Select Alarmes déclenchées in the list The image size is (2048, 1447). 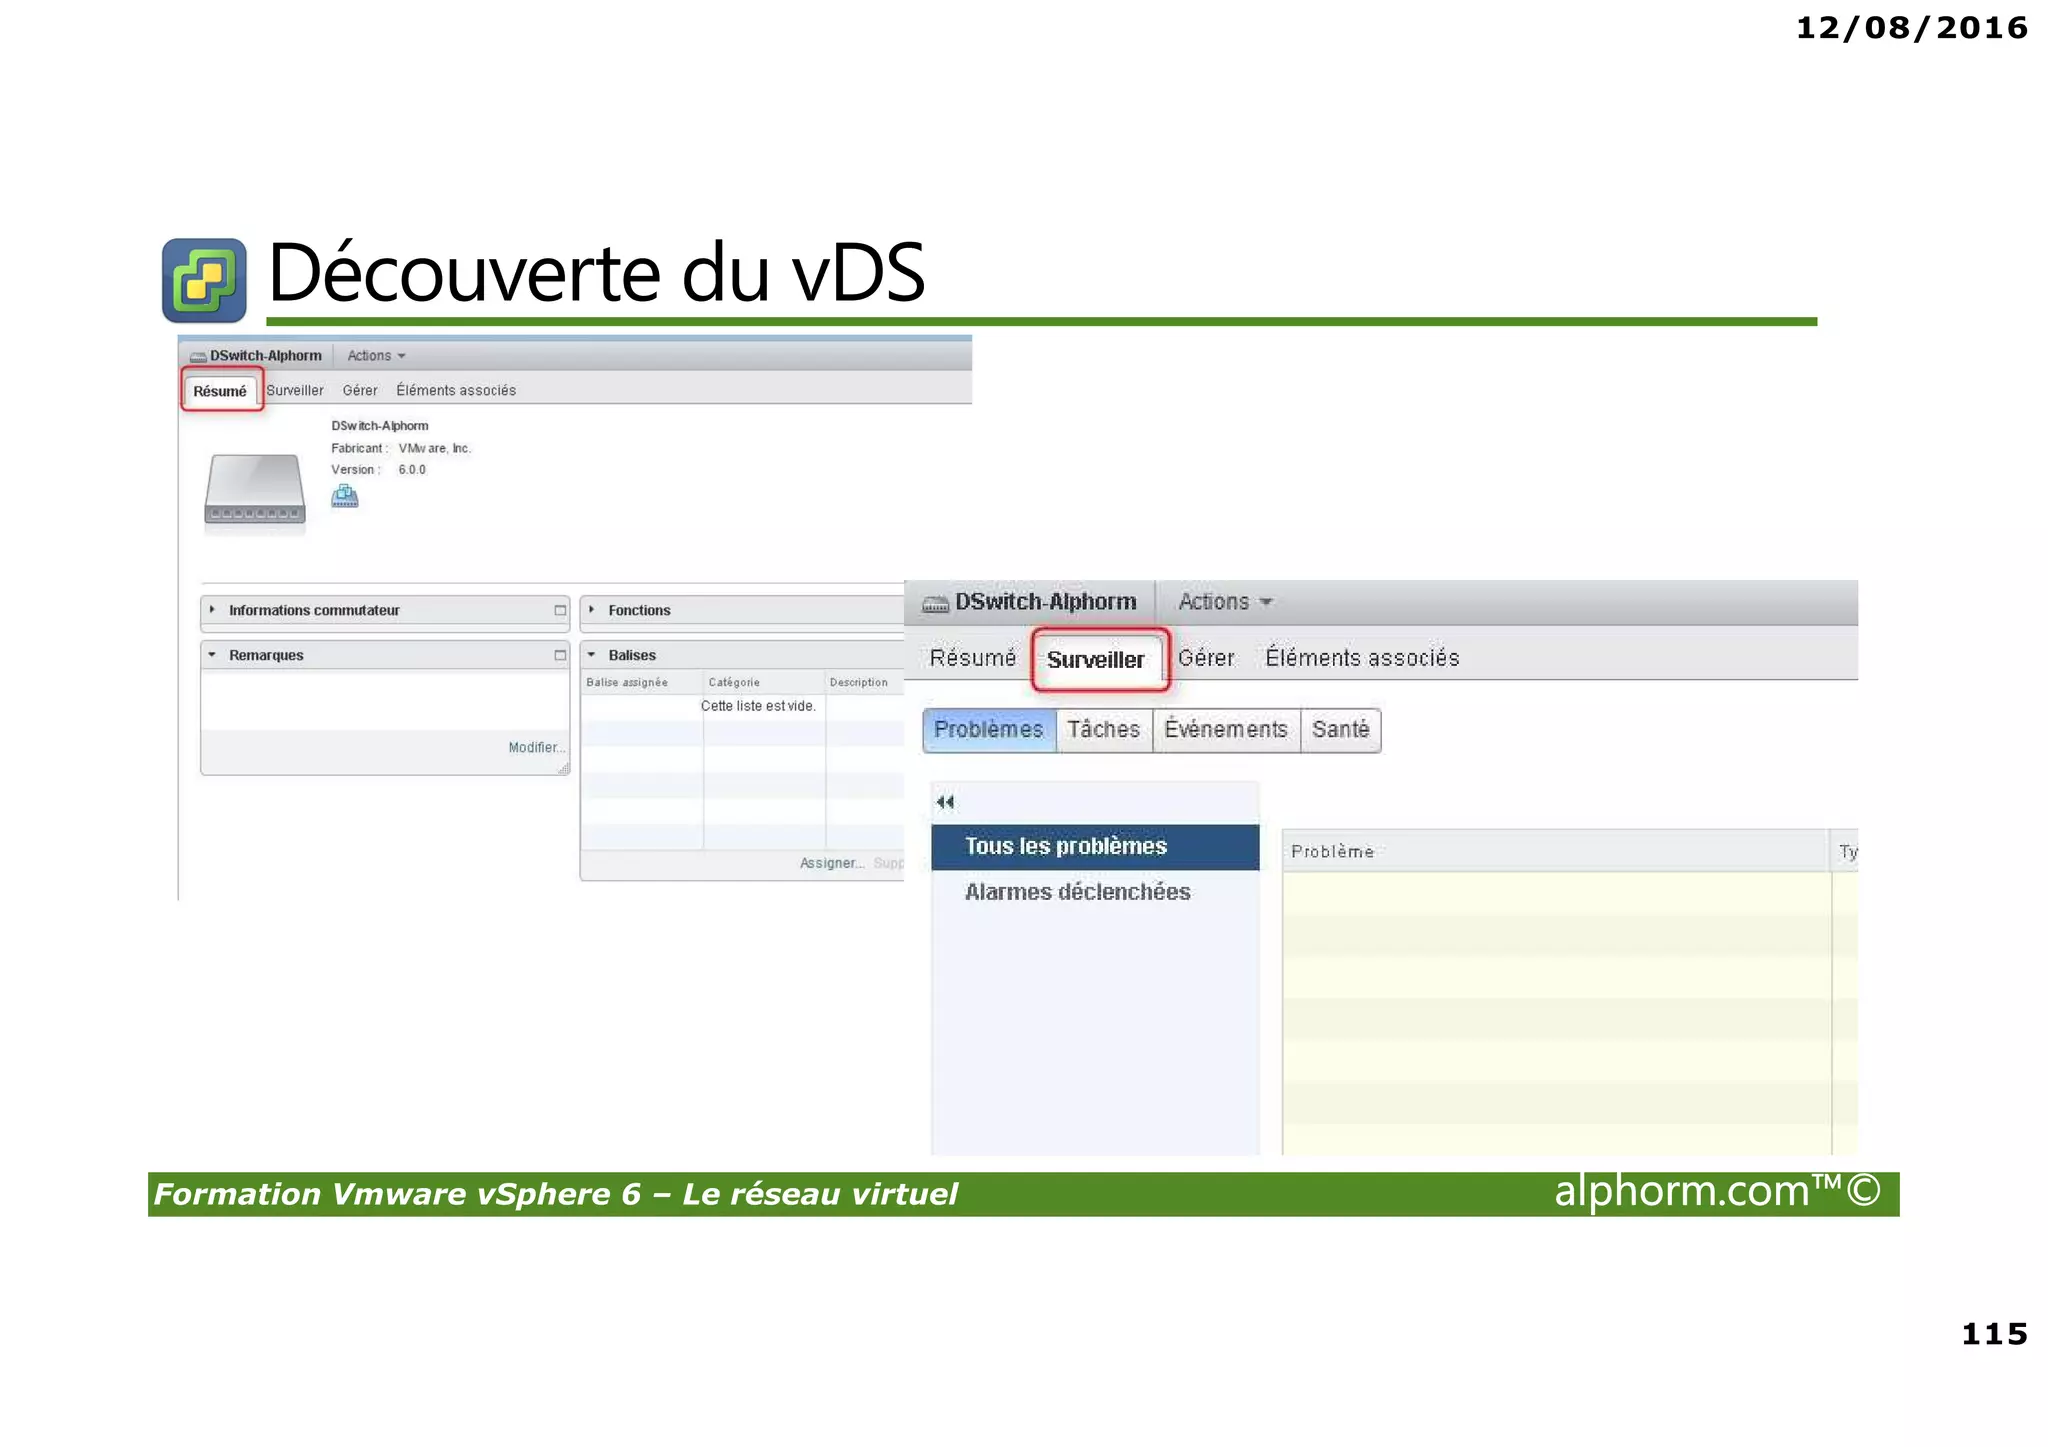click(1095, 892)
